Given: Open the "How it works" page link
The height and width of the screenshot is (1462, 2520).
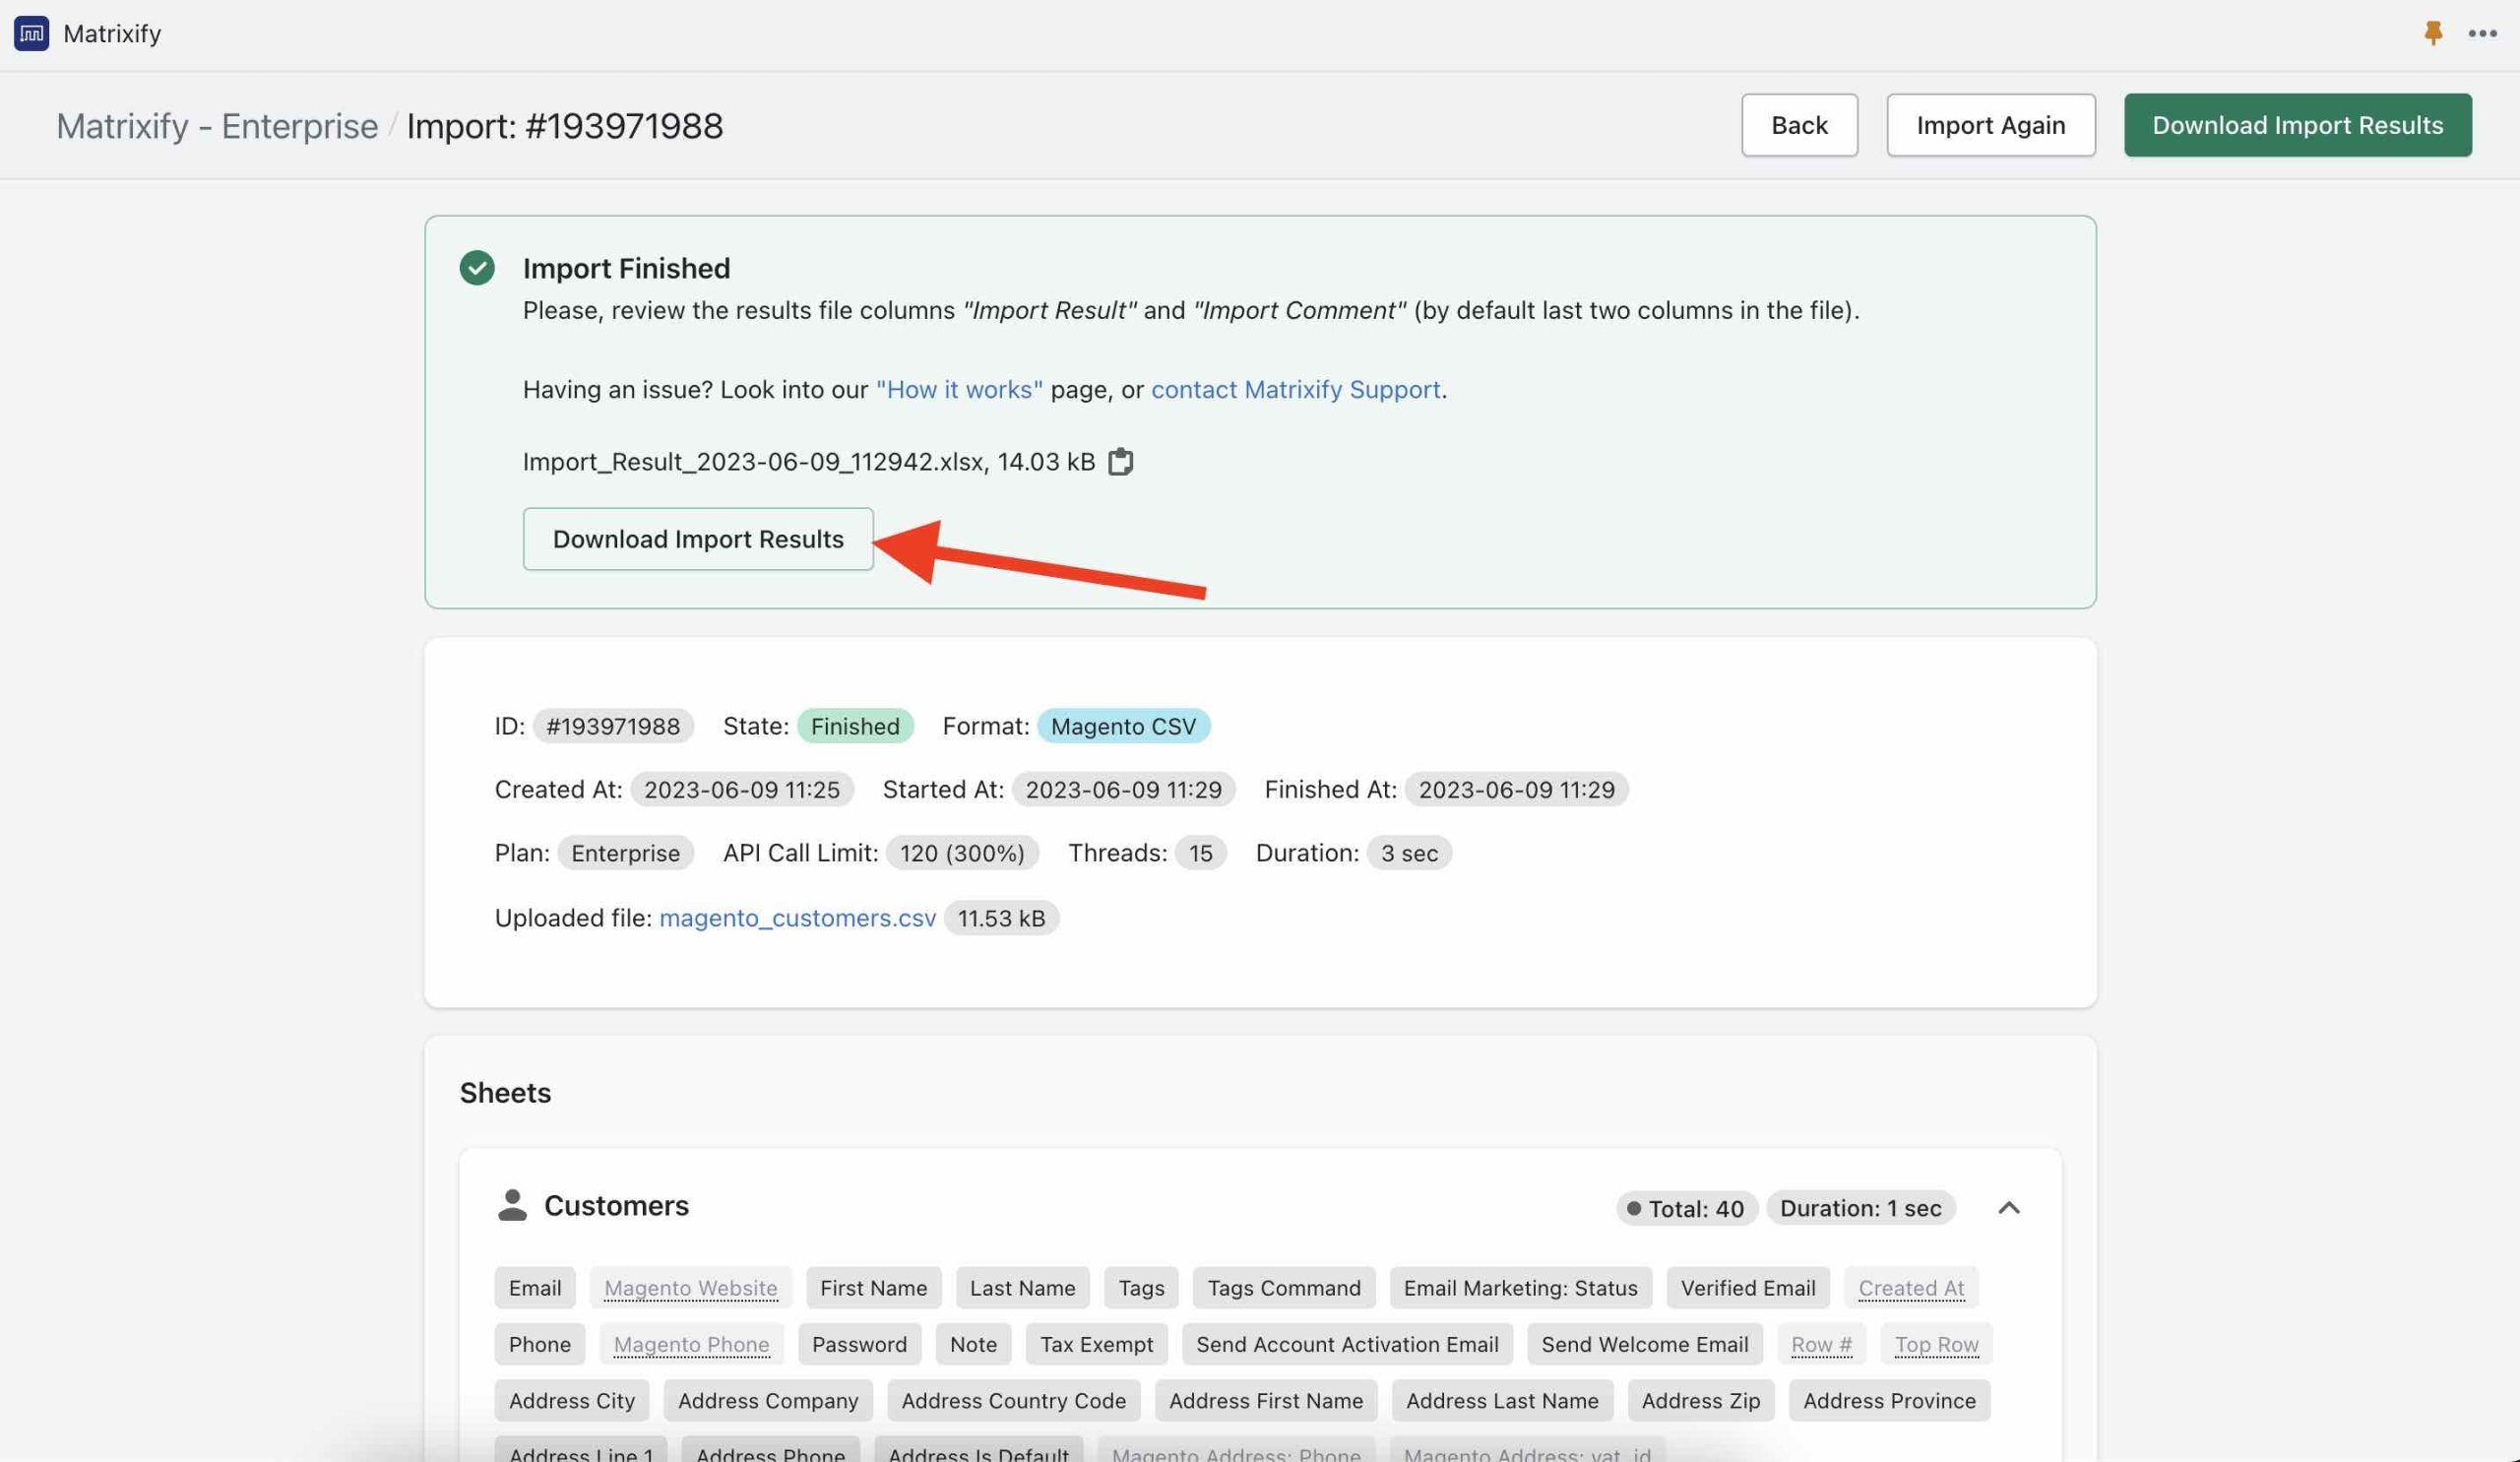Looking at the screenshot, I should point(959,389).
